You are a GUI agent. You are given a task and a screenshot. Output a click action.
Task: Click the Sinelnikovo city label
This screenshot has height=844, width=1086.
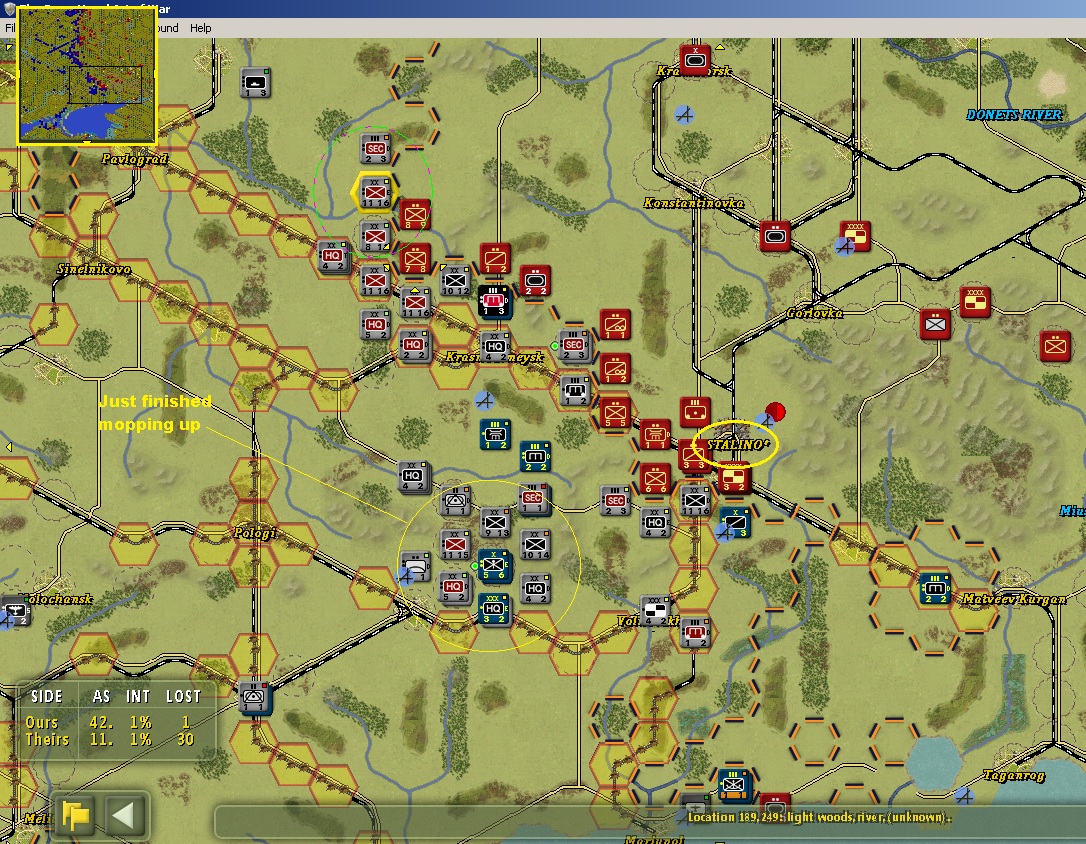(x=94, y=269)
